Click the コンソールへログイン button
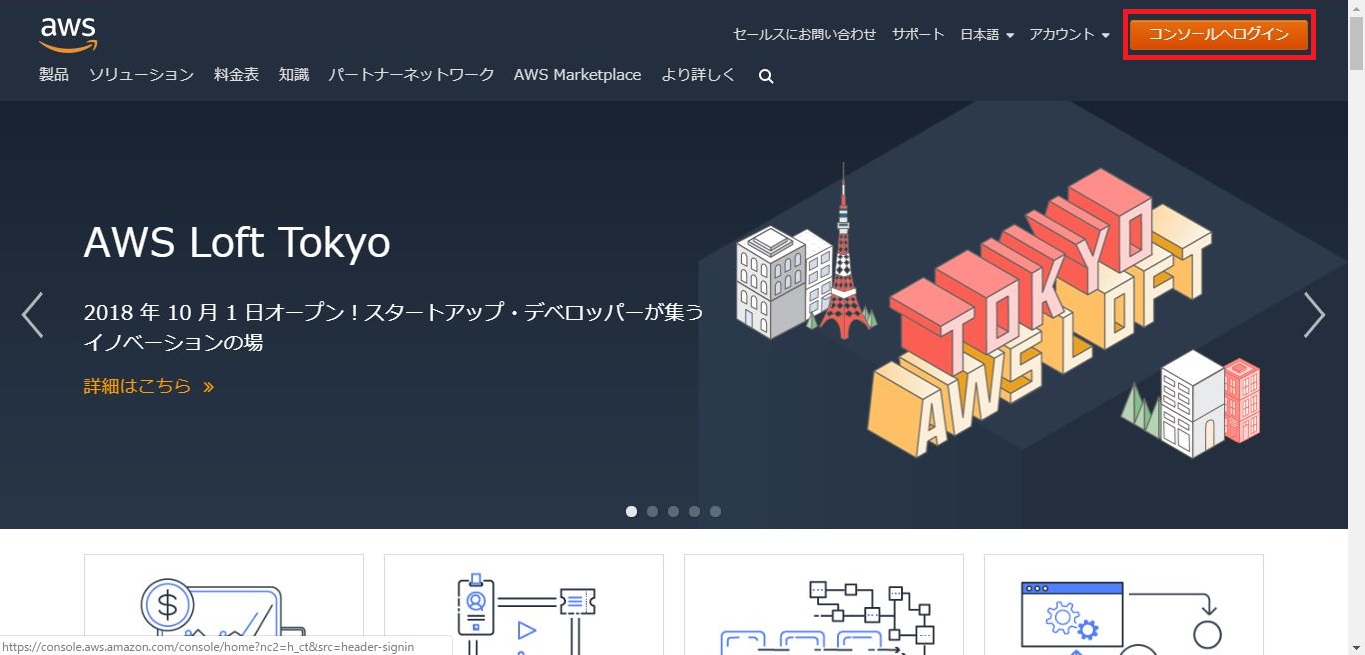1365x655 pixels. (x=1218, y=34)
